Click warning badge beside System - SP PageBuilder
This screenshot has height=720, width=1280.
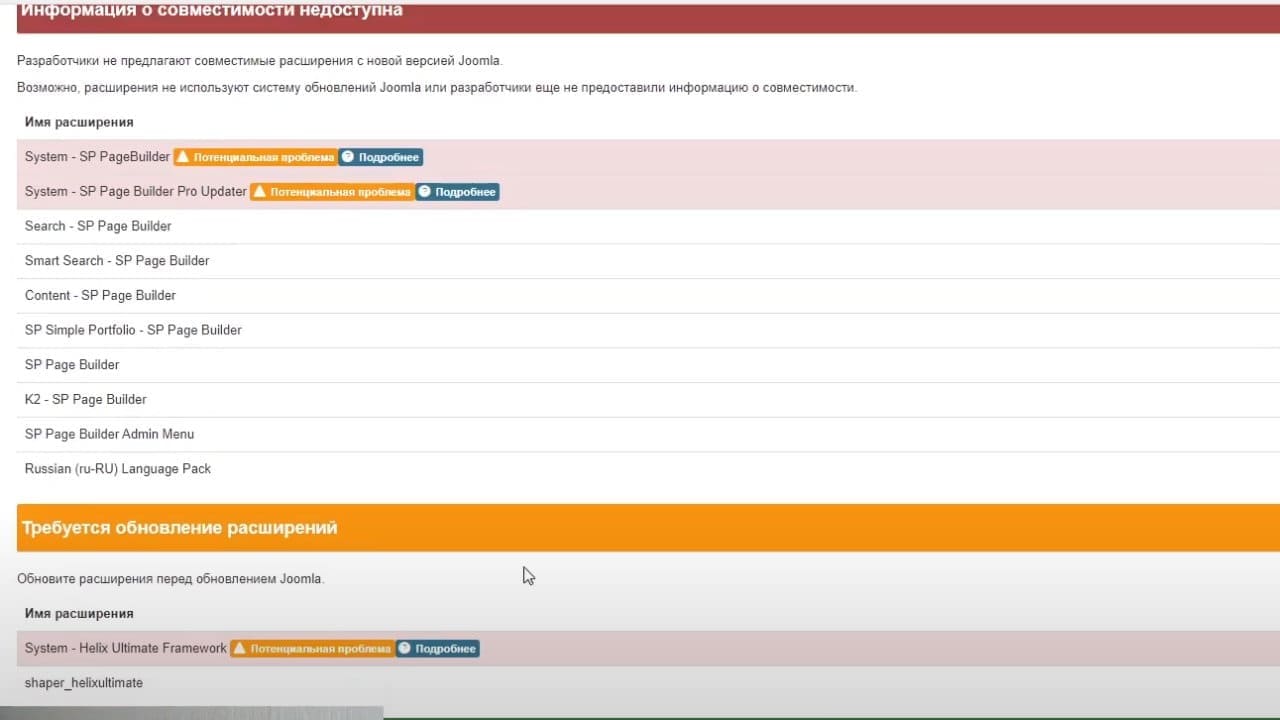click(x=255, y=157)
